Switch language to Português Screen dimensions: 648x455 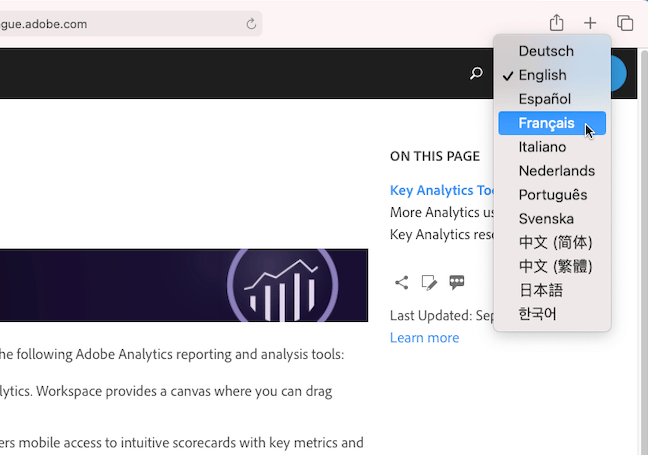pos(553,195)
